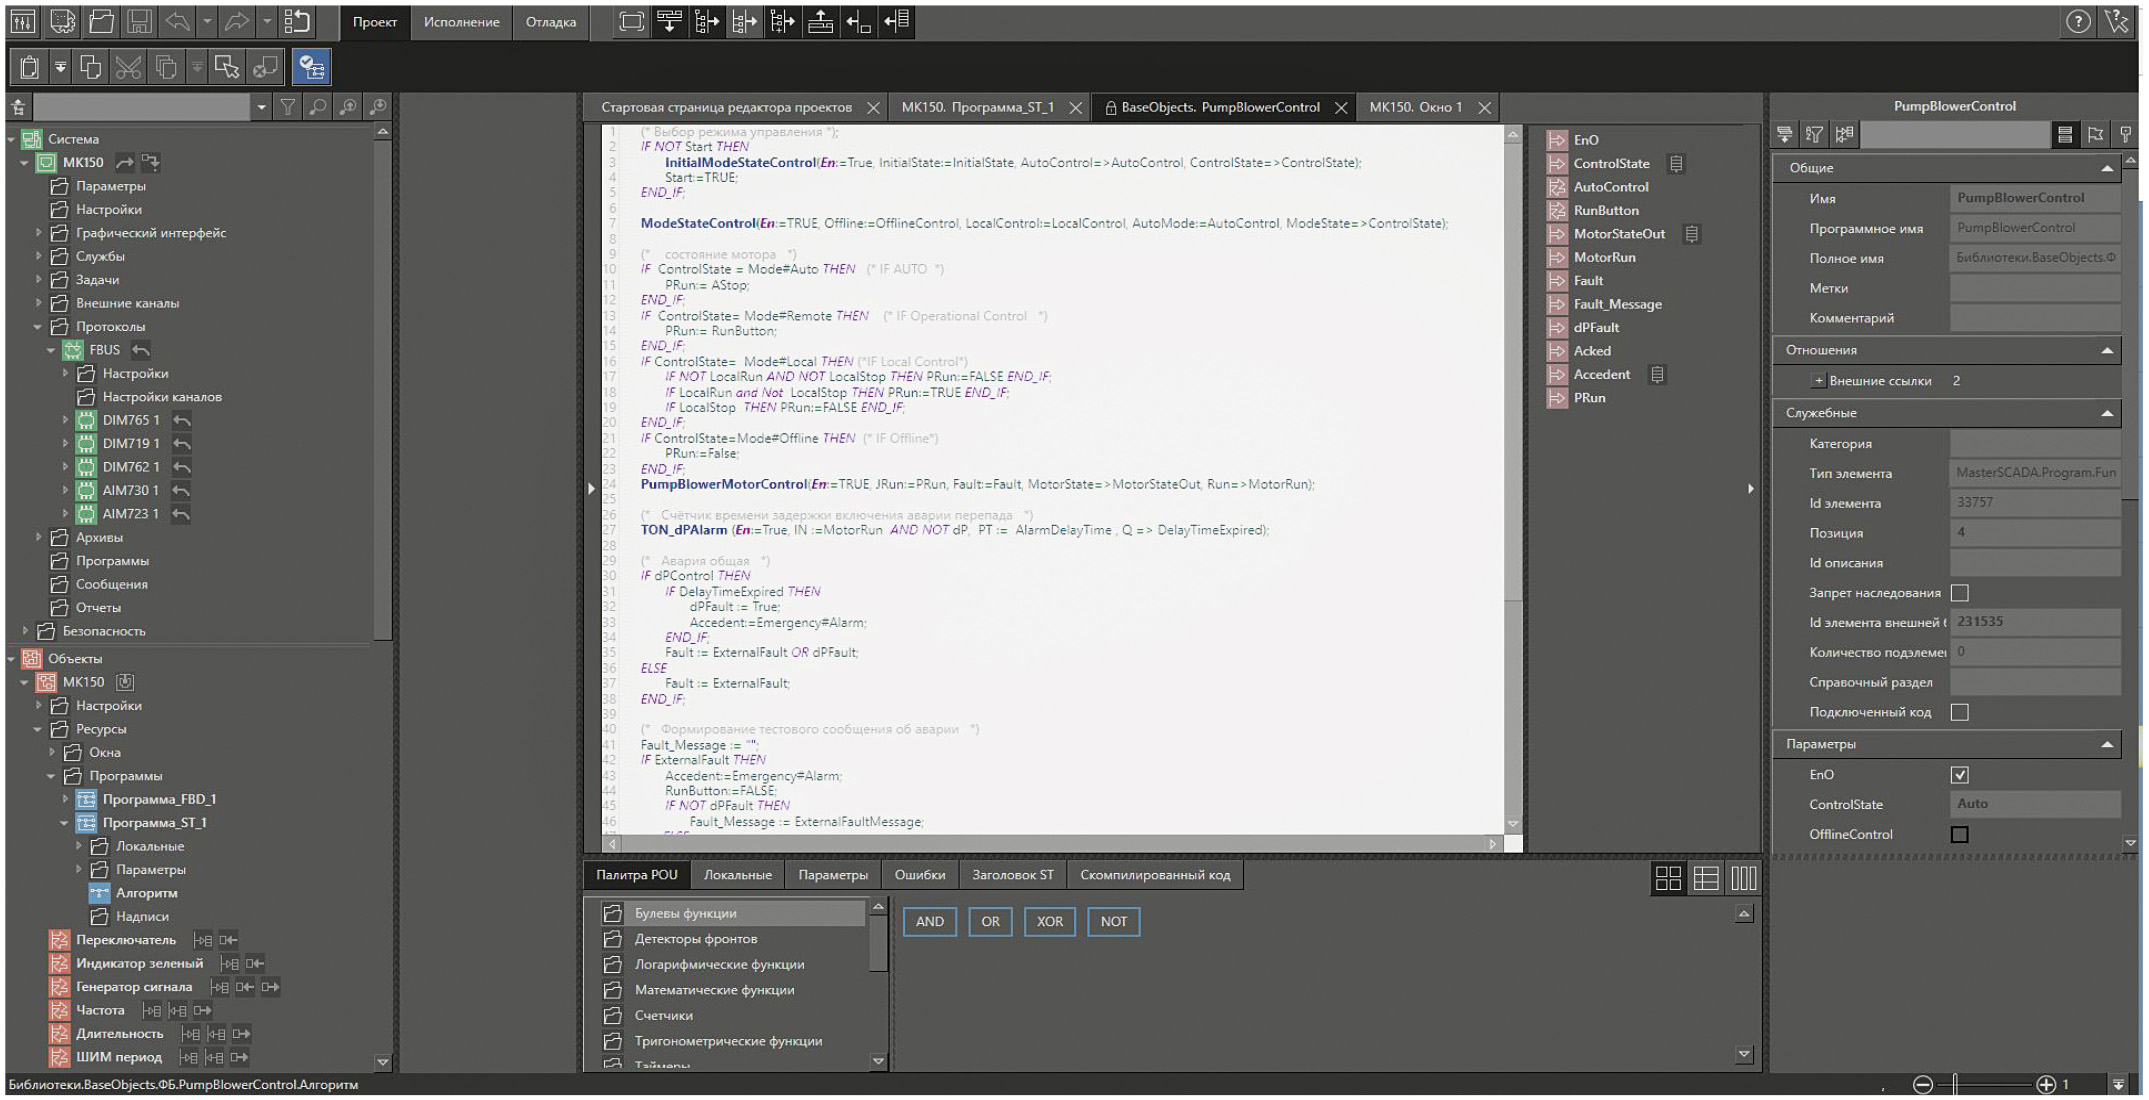
Task: Click the undo arrow icon
Action: (177, 21)
